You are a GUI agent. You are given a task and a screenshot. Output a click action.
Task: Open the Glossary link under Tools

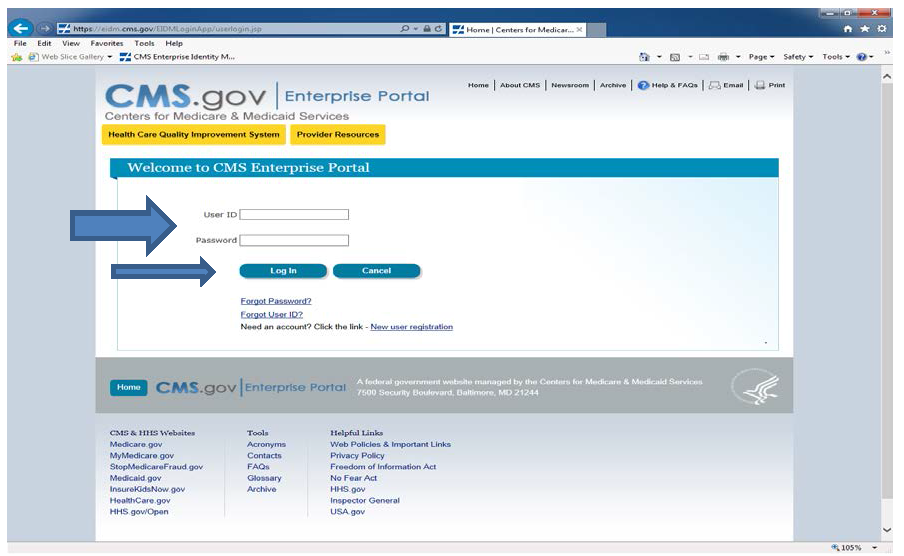tap(264, 478)
